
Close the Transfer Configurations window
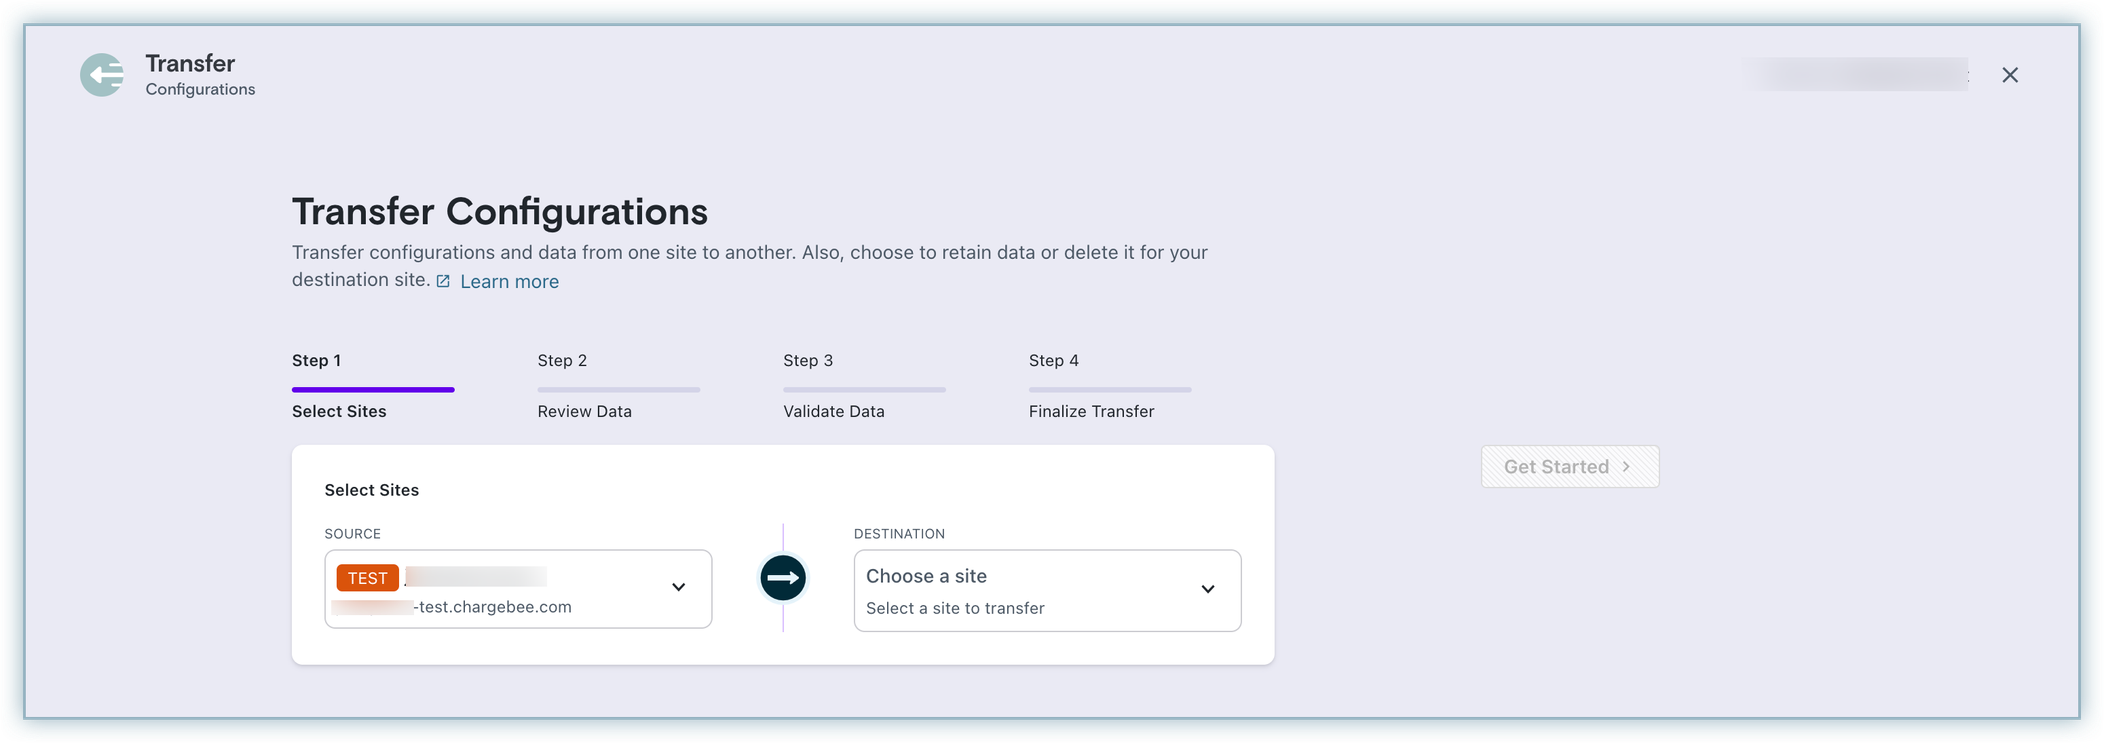(x=2009, y=75)
